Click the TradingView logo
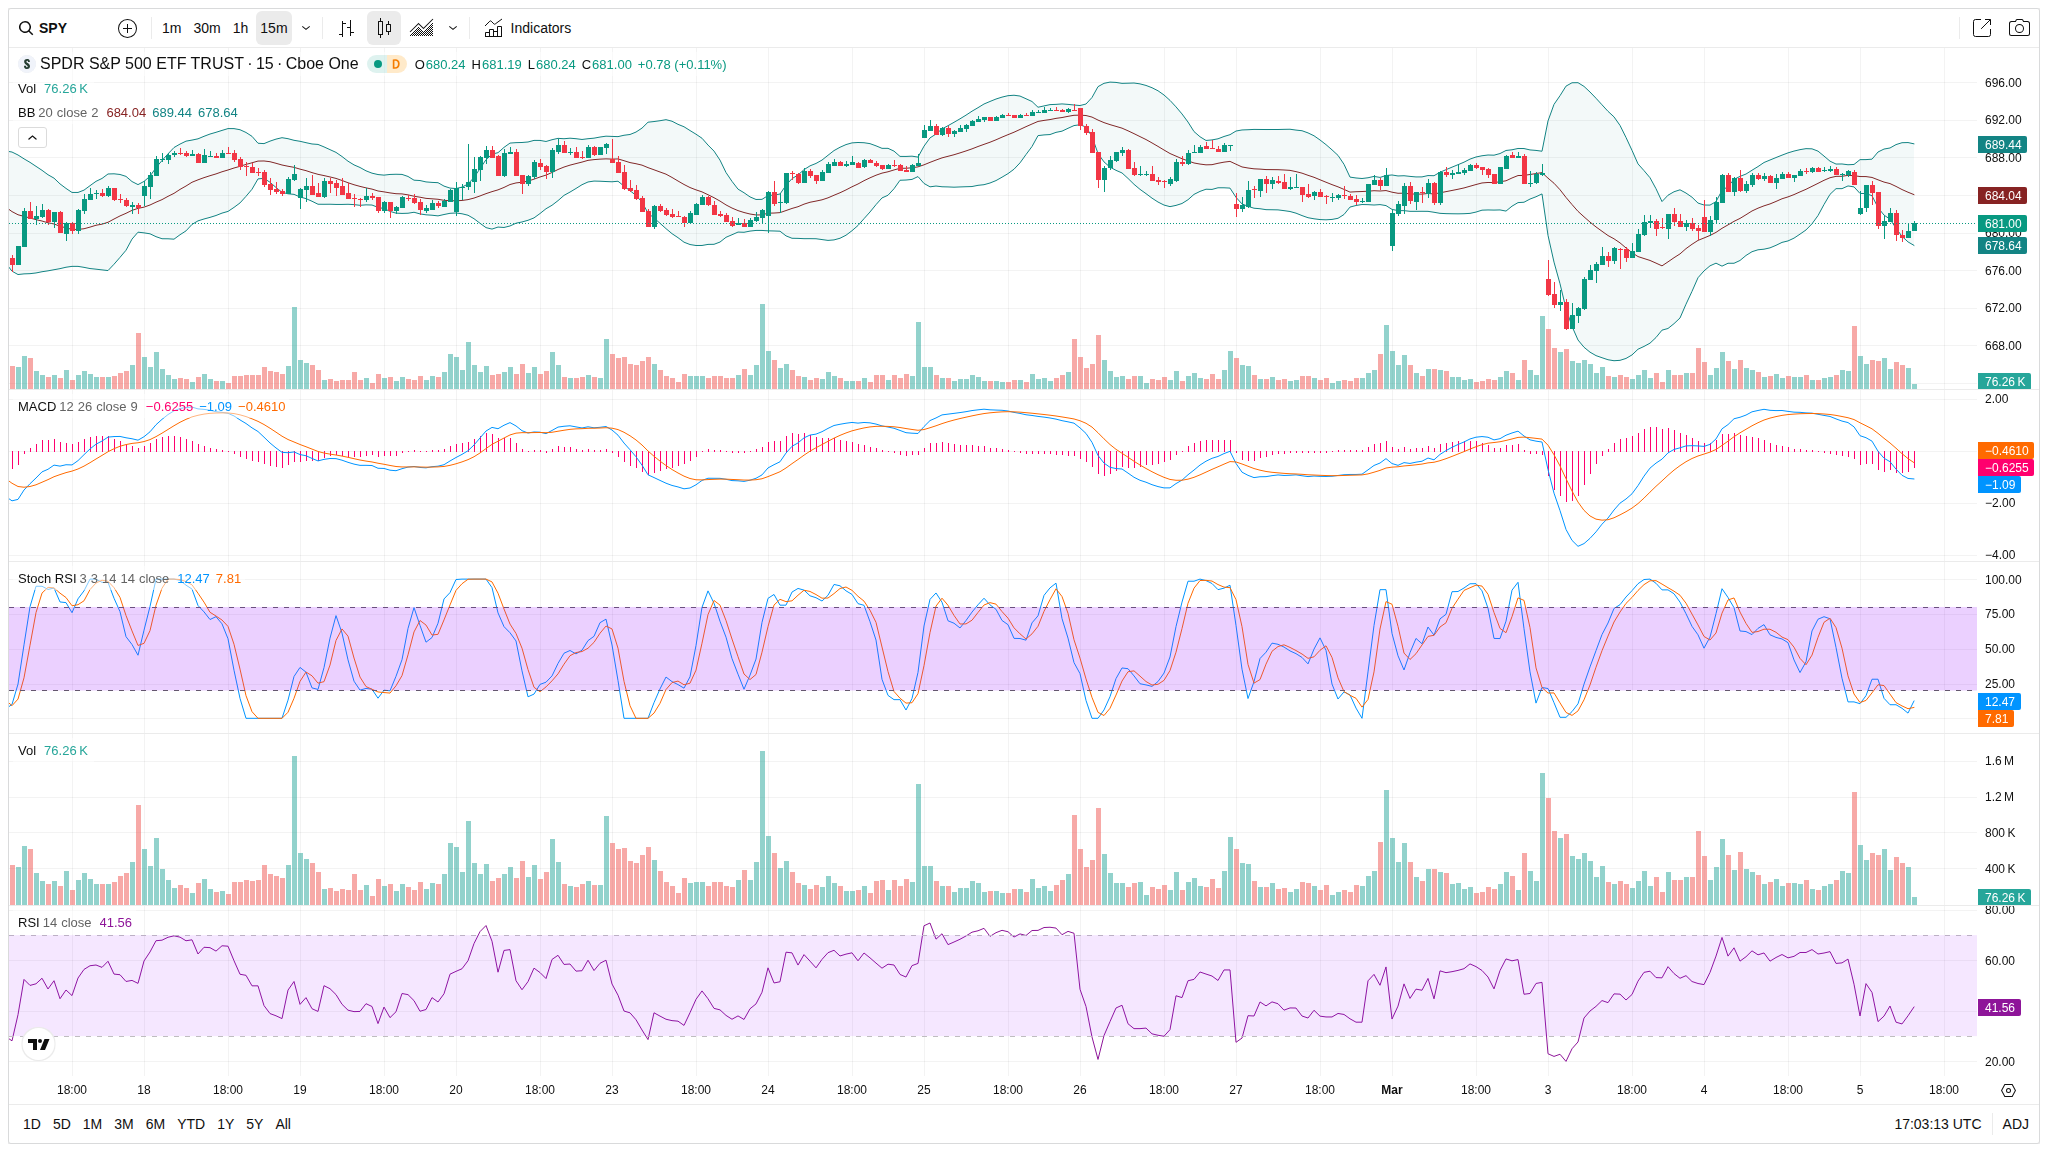 (x=39, y=1044)
